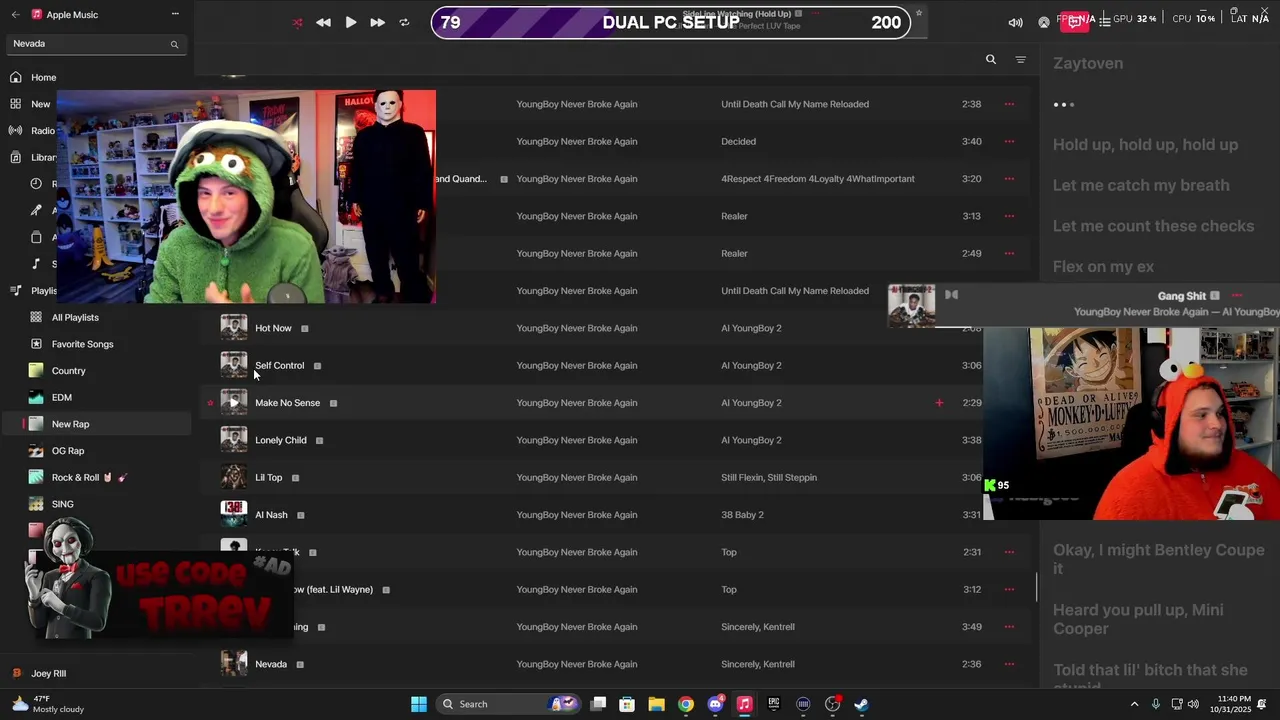
Task: Open the Still Flexin, Still Steppin album link
Action: click(x=769, y=477)
